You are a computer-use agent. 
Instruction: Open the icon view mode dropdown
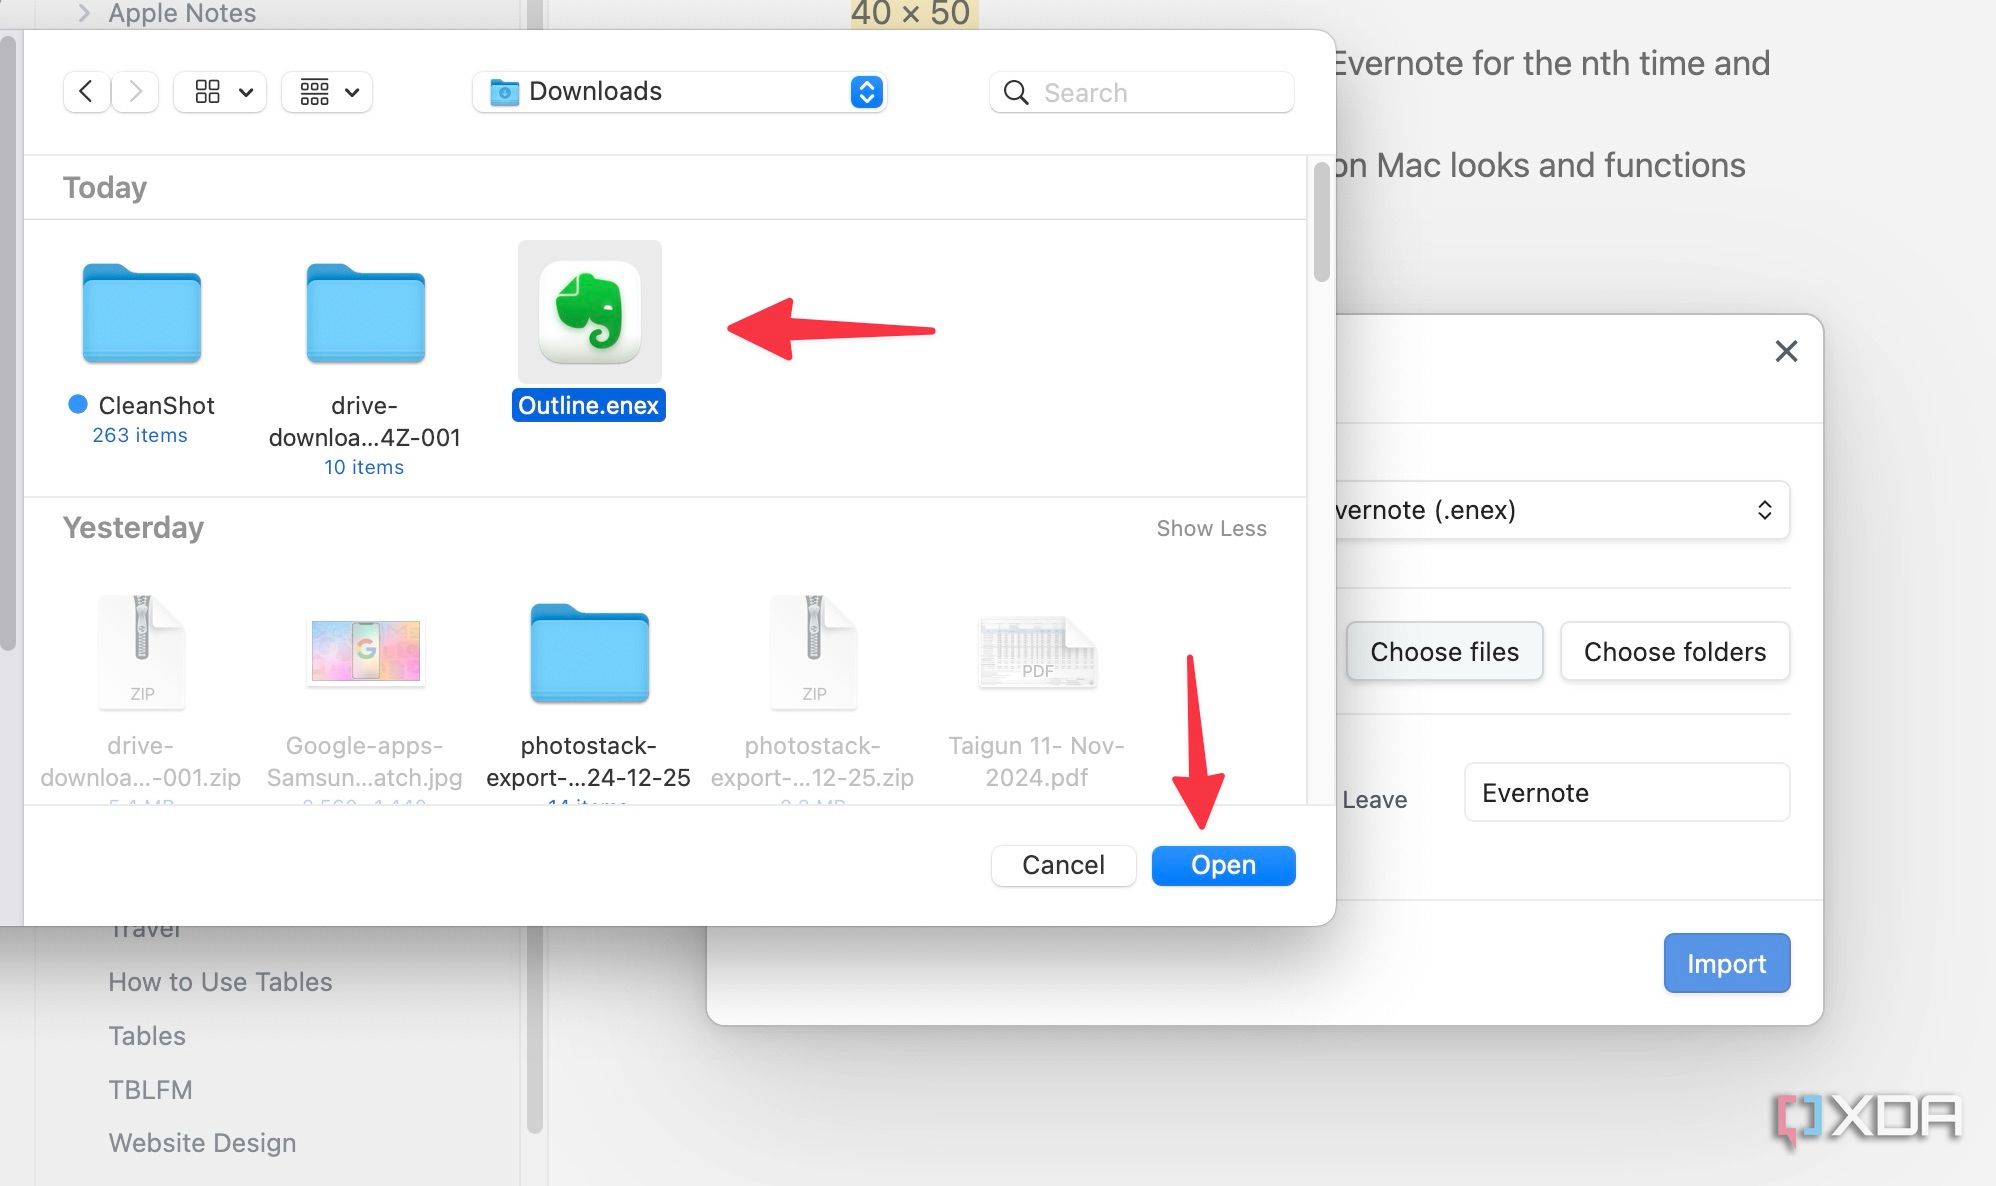pos(220,92)
